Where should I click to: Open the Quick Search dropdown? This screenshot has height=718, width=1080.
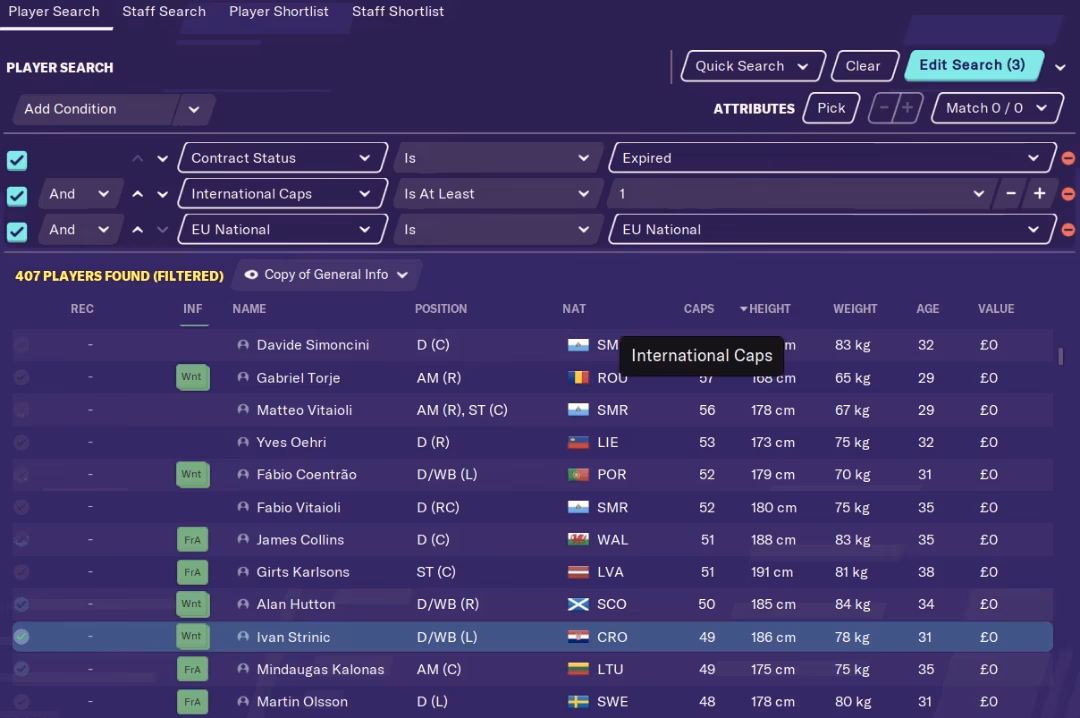(x=753, y=66)
